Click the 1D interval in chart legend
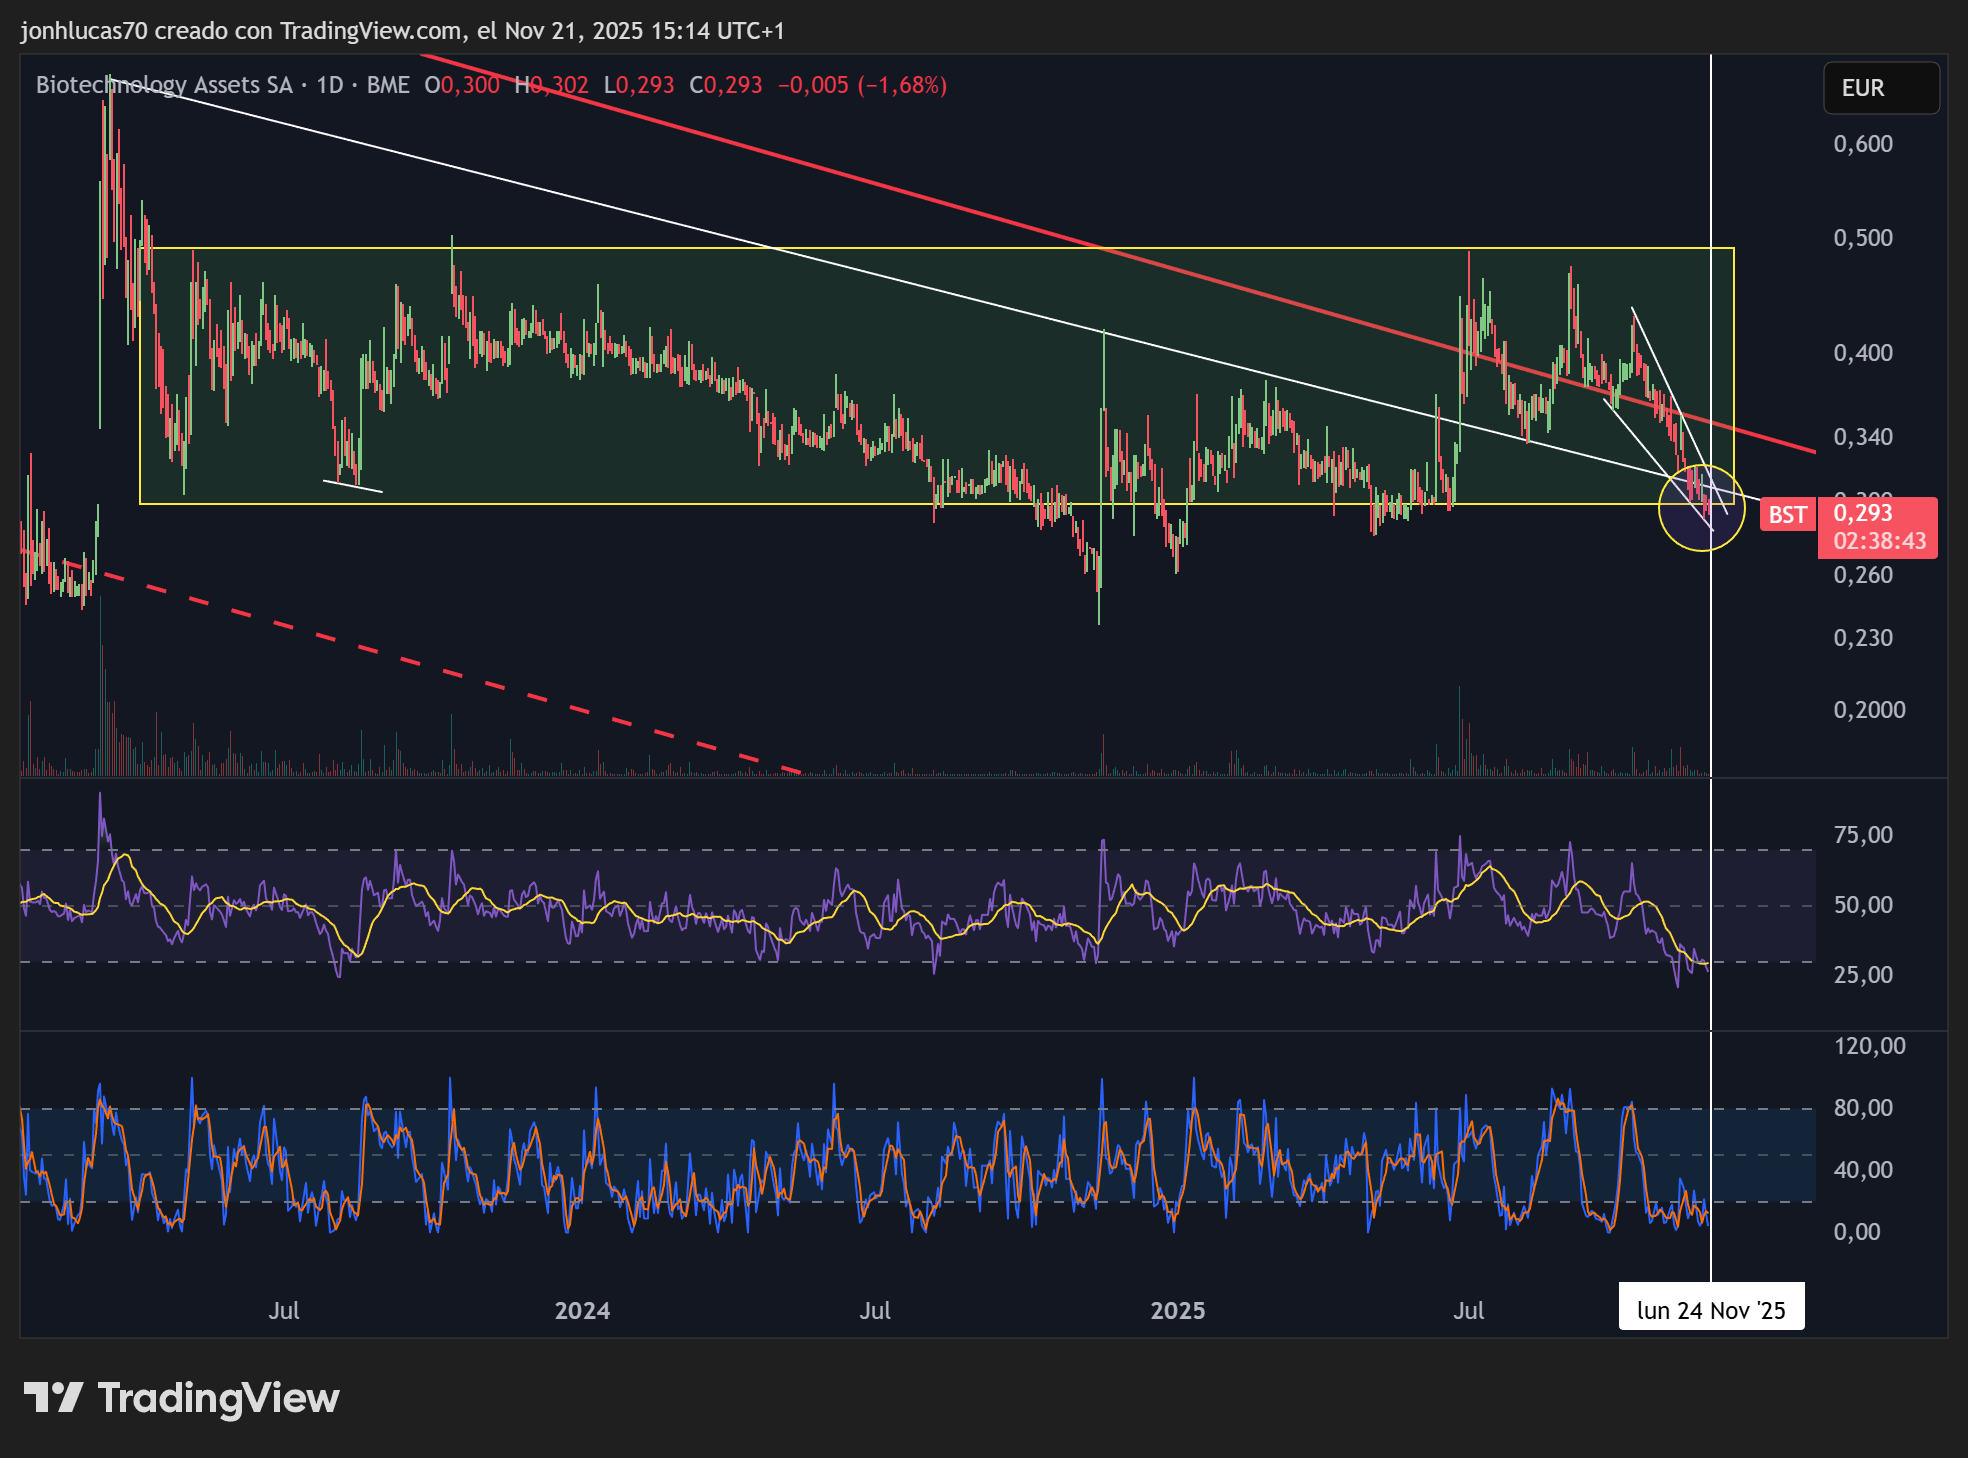The image size is (1968, 1458). tap(329, 85)
